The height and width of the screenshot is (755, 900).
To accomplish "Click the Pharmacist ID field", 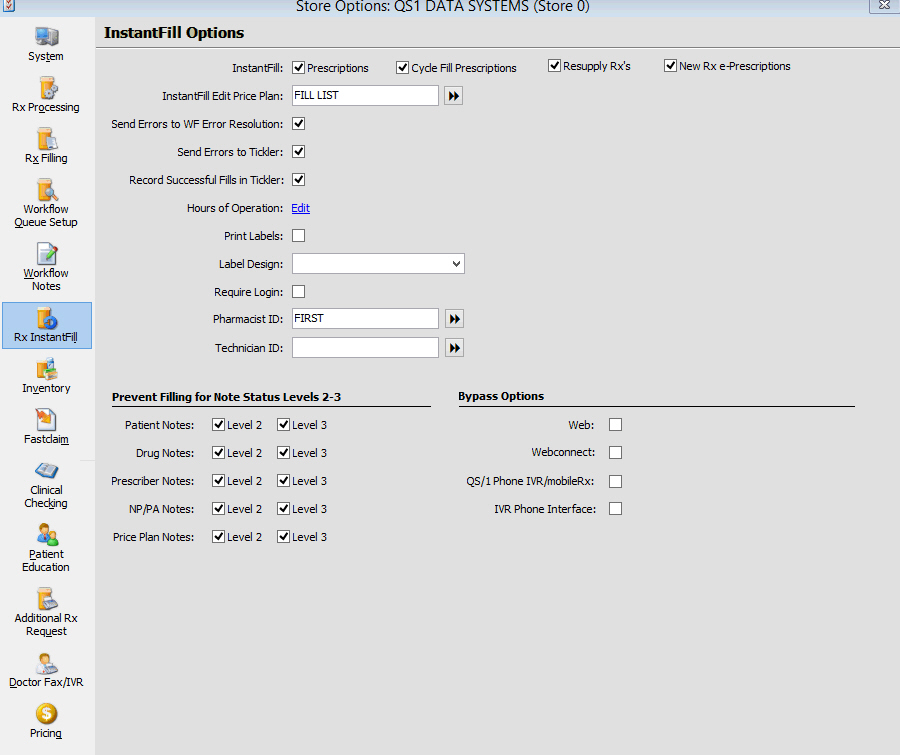I will [365, 319].
